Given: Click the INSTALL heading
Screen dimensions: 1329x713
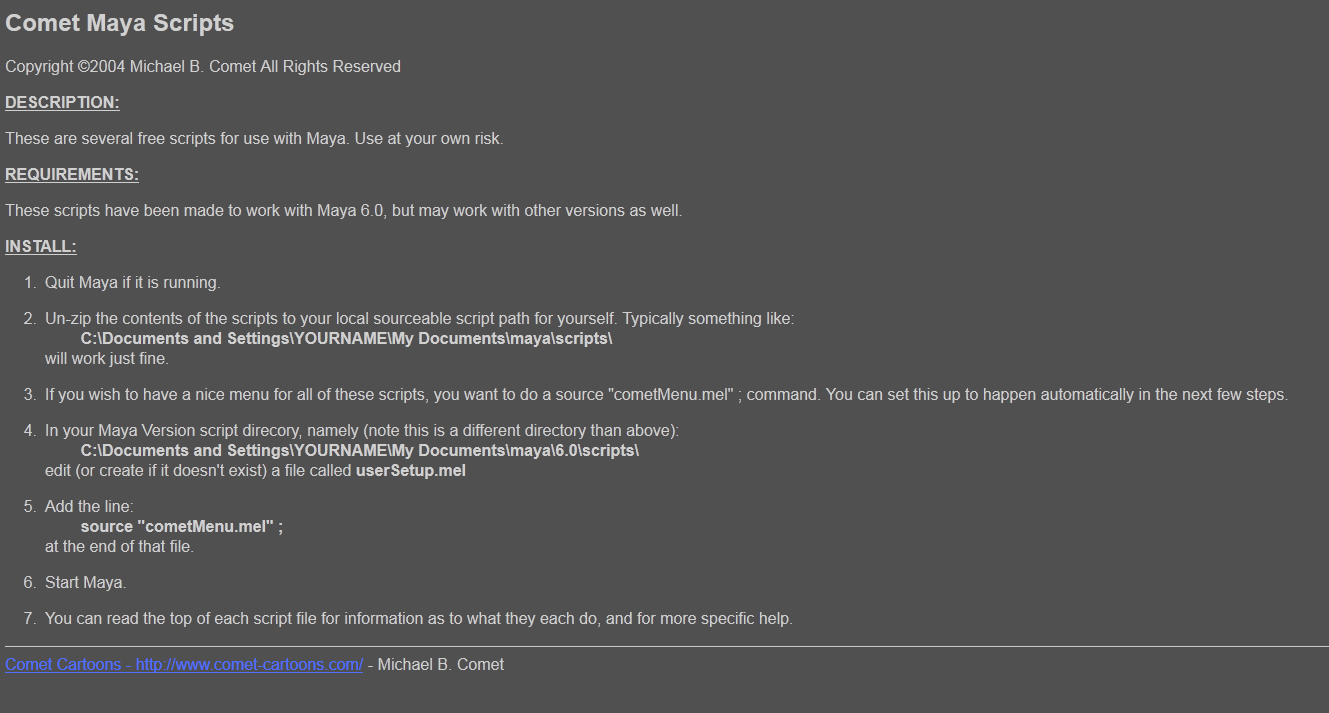Looking at the screenshot, I should point(41,247).
